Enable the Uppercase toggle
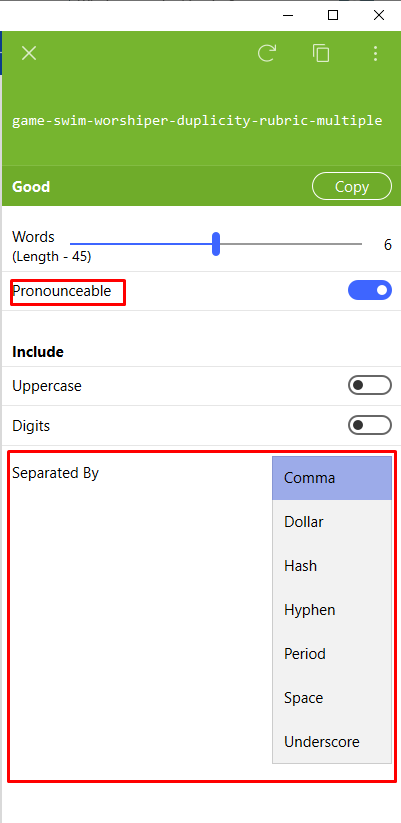Screen dimensions: 401x823 click(370, 386)
